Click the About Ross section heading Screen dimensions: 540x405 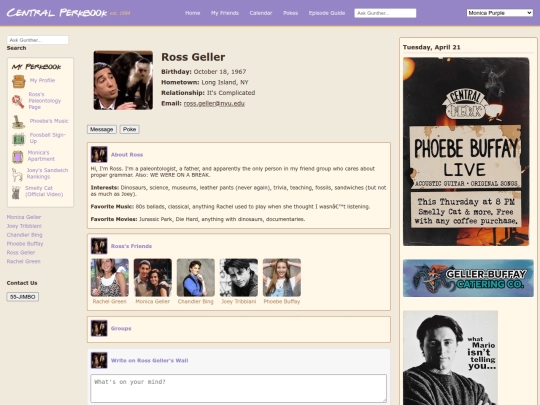coord(127,155)
